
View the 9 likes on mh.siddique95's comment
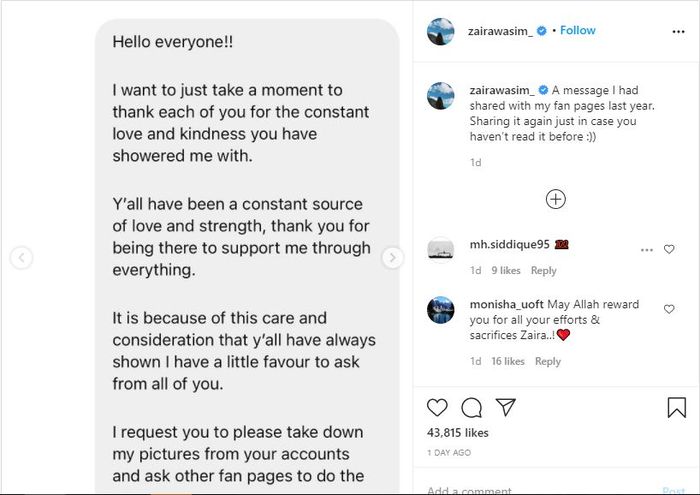[506, 271]
